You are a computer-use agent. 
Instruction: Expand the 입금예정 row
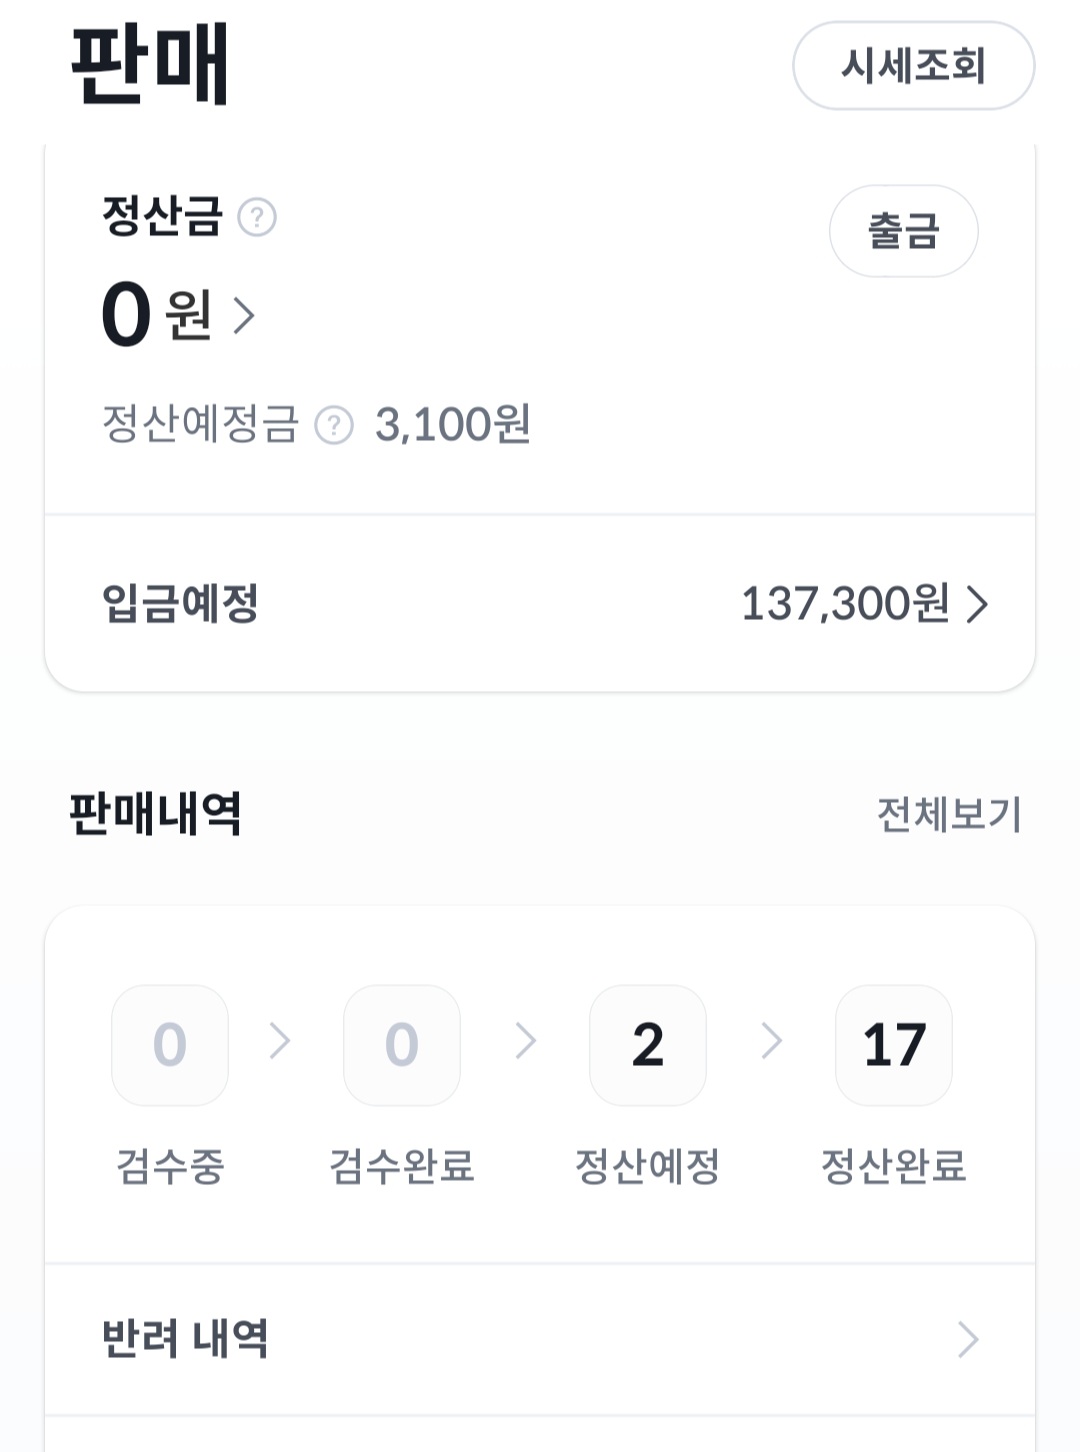tap(540, 604)
